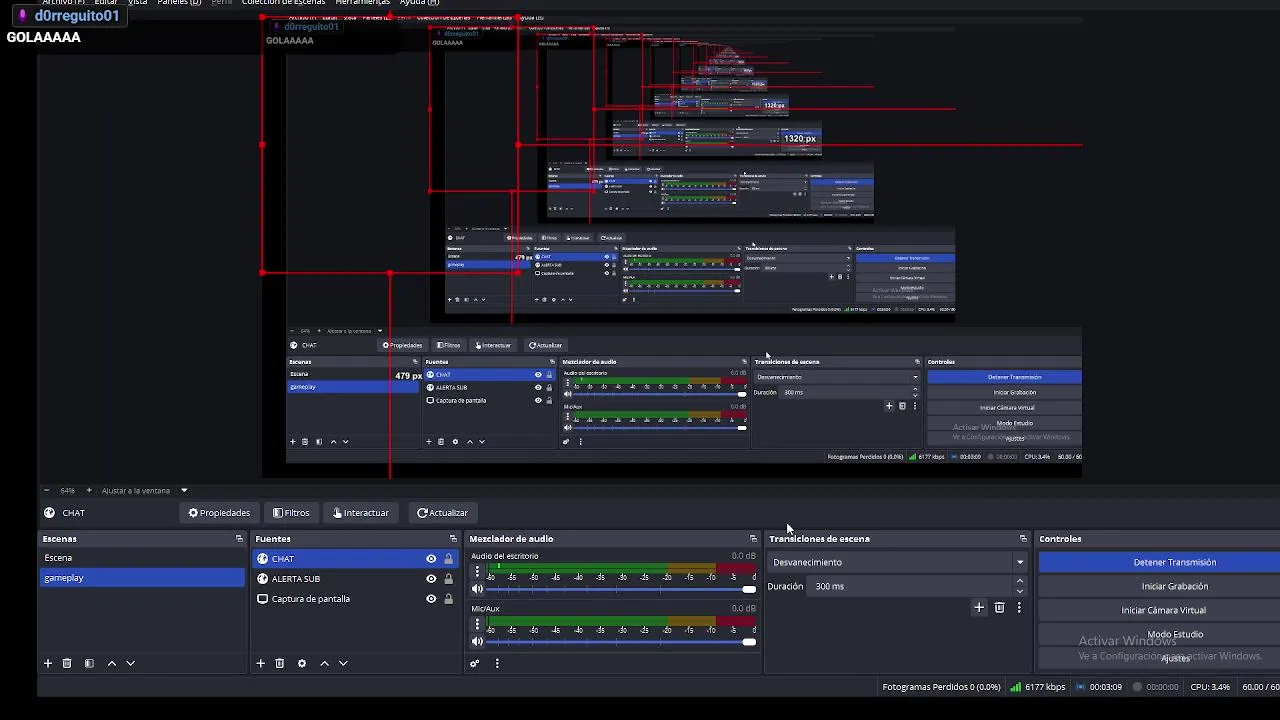
Task: Open the Ajustar a la ventana dropdown
Action: [x=184, y=491]
